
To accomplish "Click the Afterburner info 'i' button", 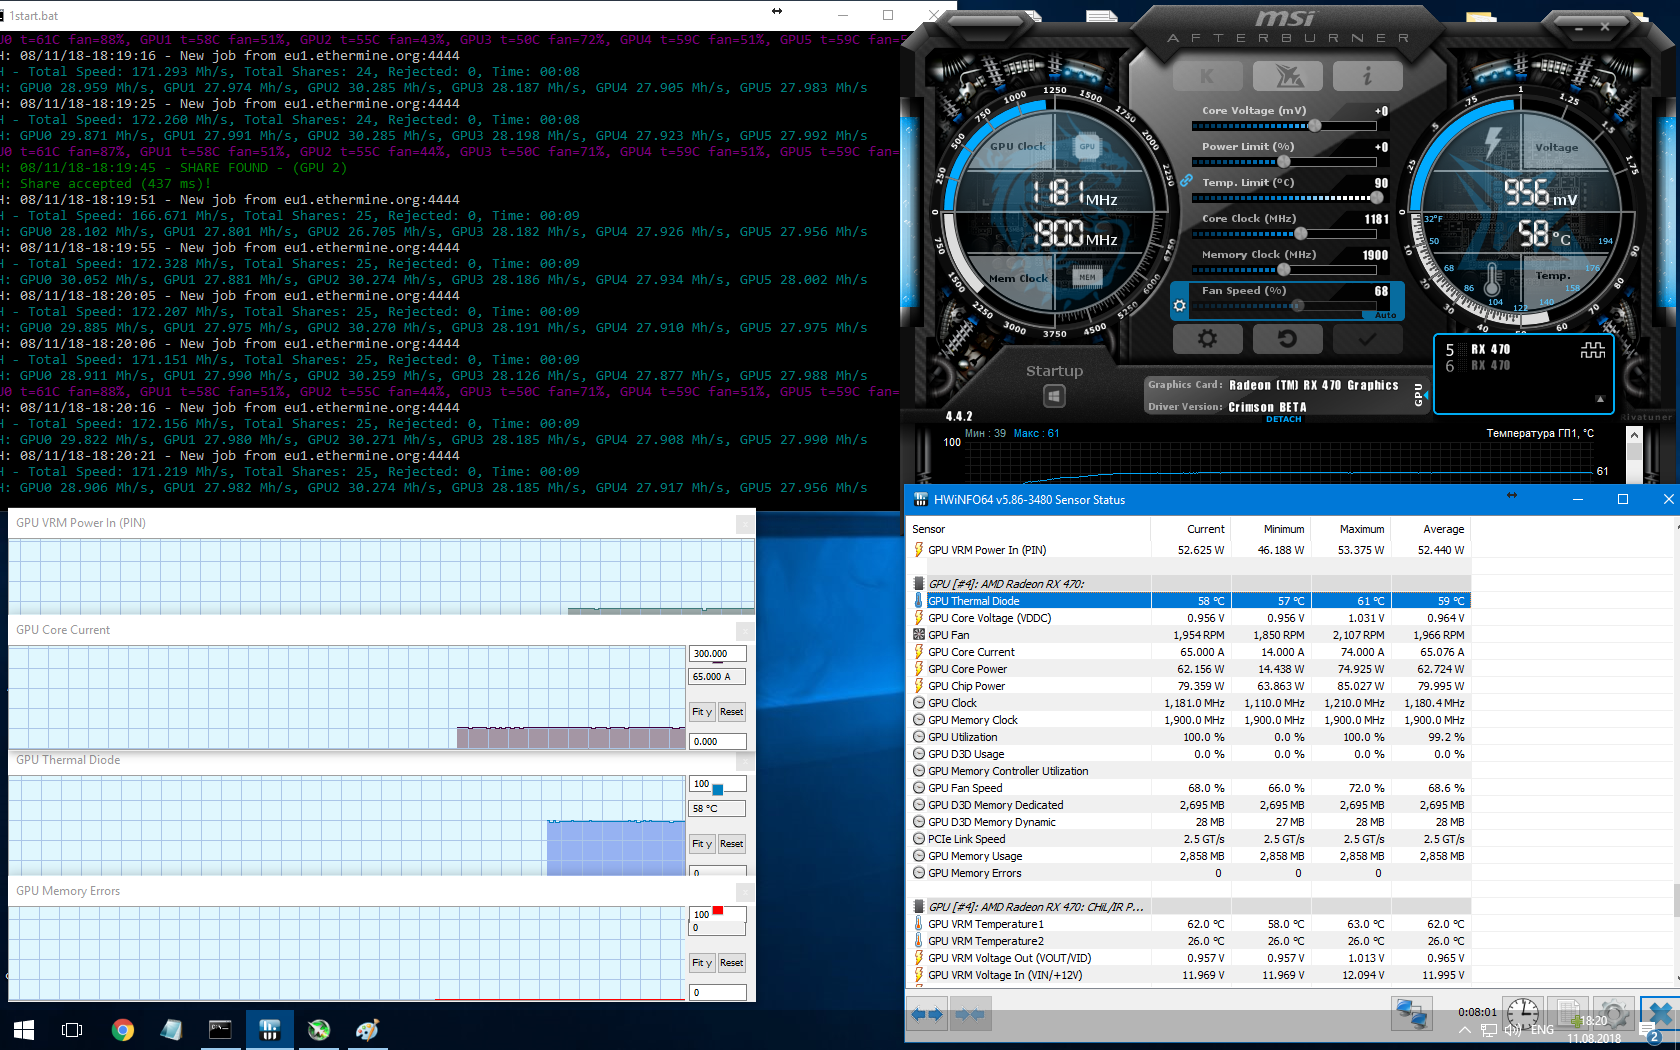I will [1366, 76].
